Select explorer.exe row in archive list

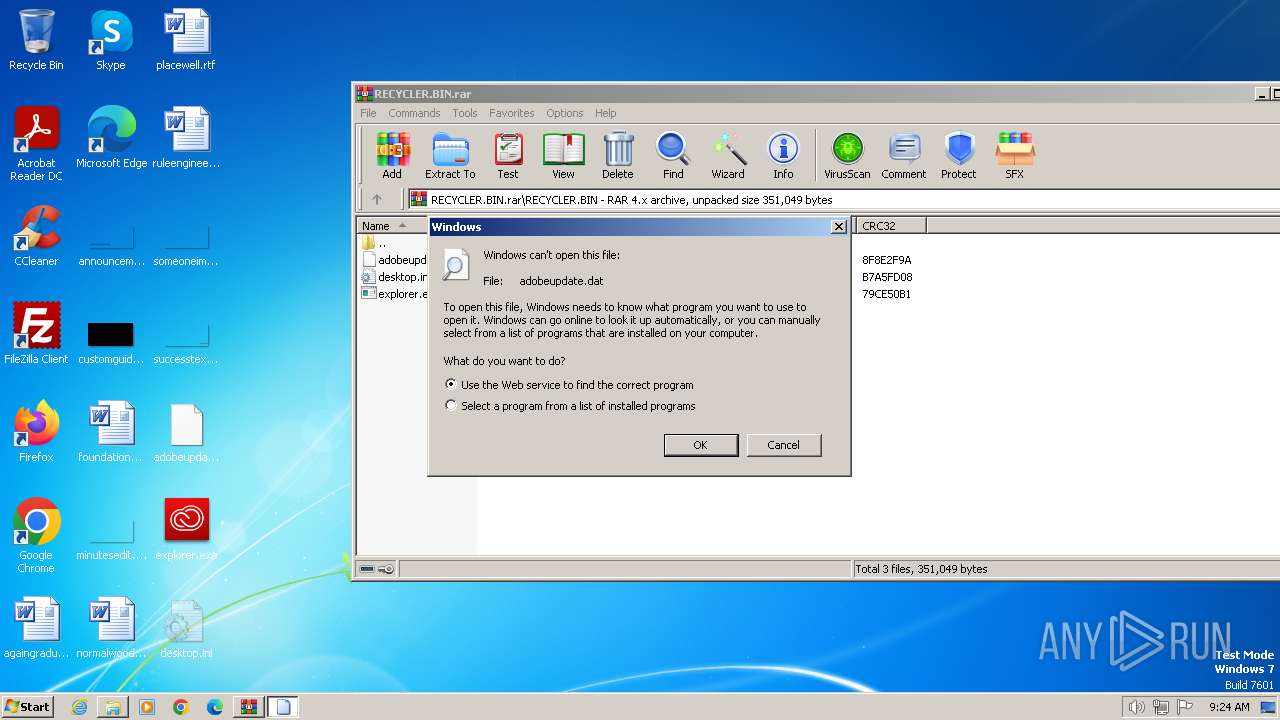(x=393, y=294)
